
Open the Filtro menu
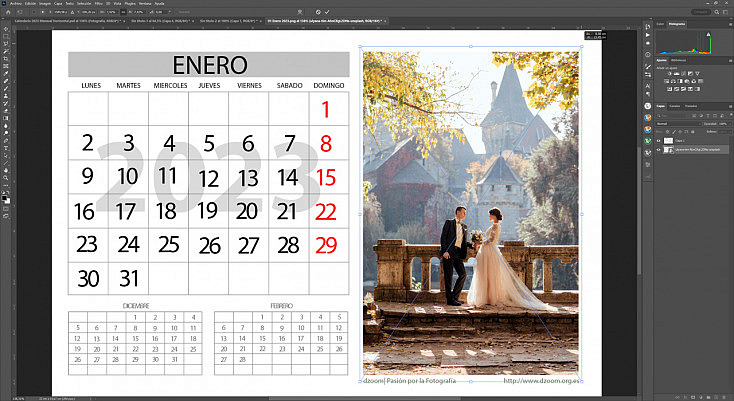(98, 4)
